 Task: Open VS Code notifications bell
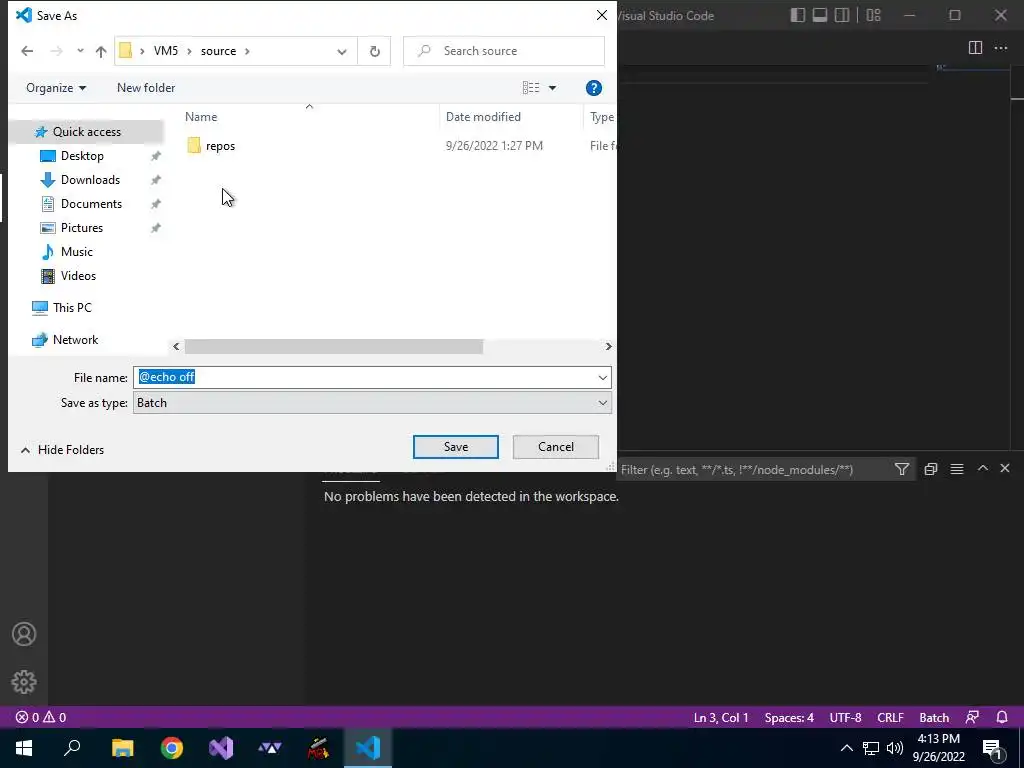pos(1002,717)
